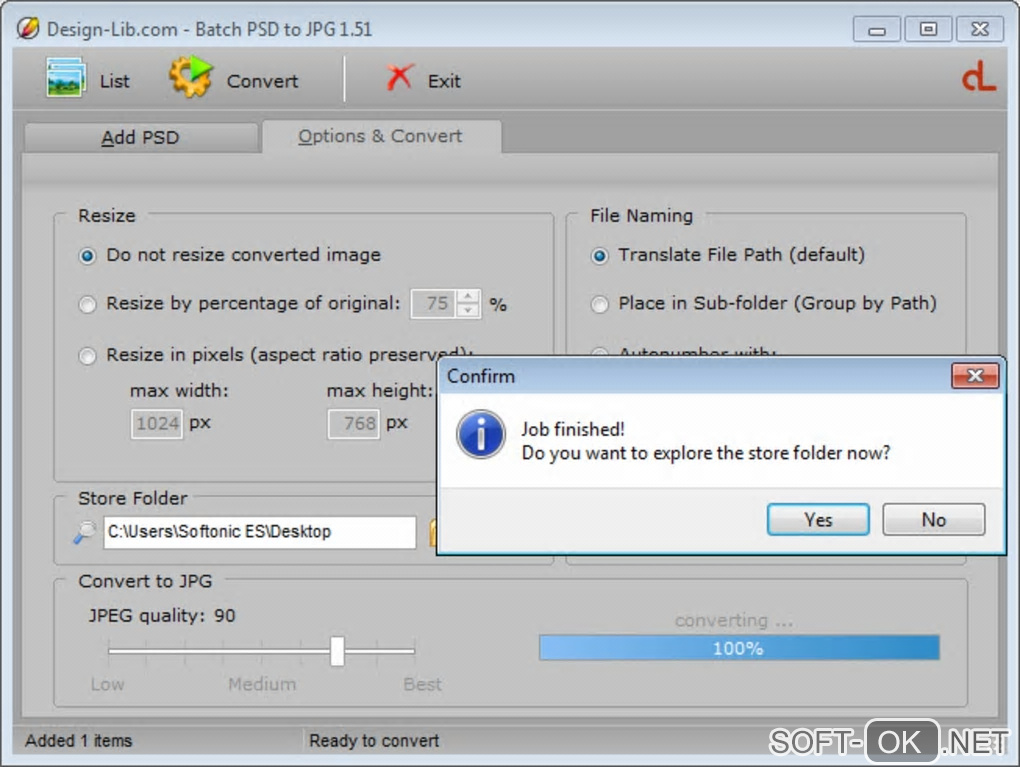Select Resize in pixels option
This screenshot has height=767, width=1020.
pyautogui.click(x=87, y=356)
